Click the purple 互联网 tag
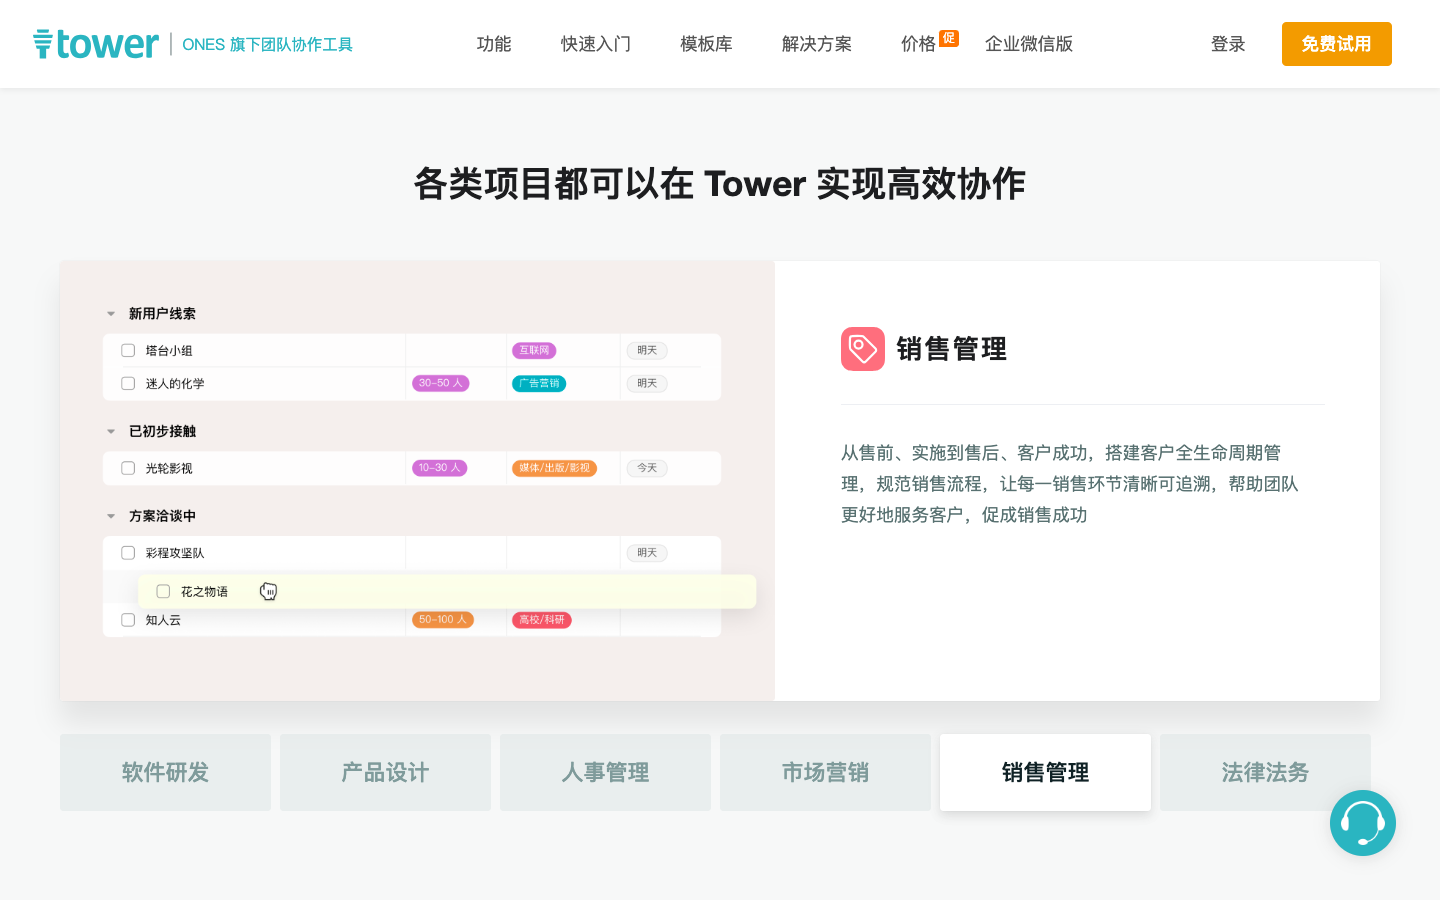This screenshot has width=1440, height=900. click(533, 350)
